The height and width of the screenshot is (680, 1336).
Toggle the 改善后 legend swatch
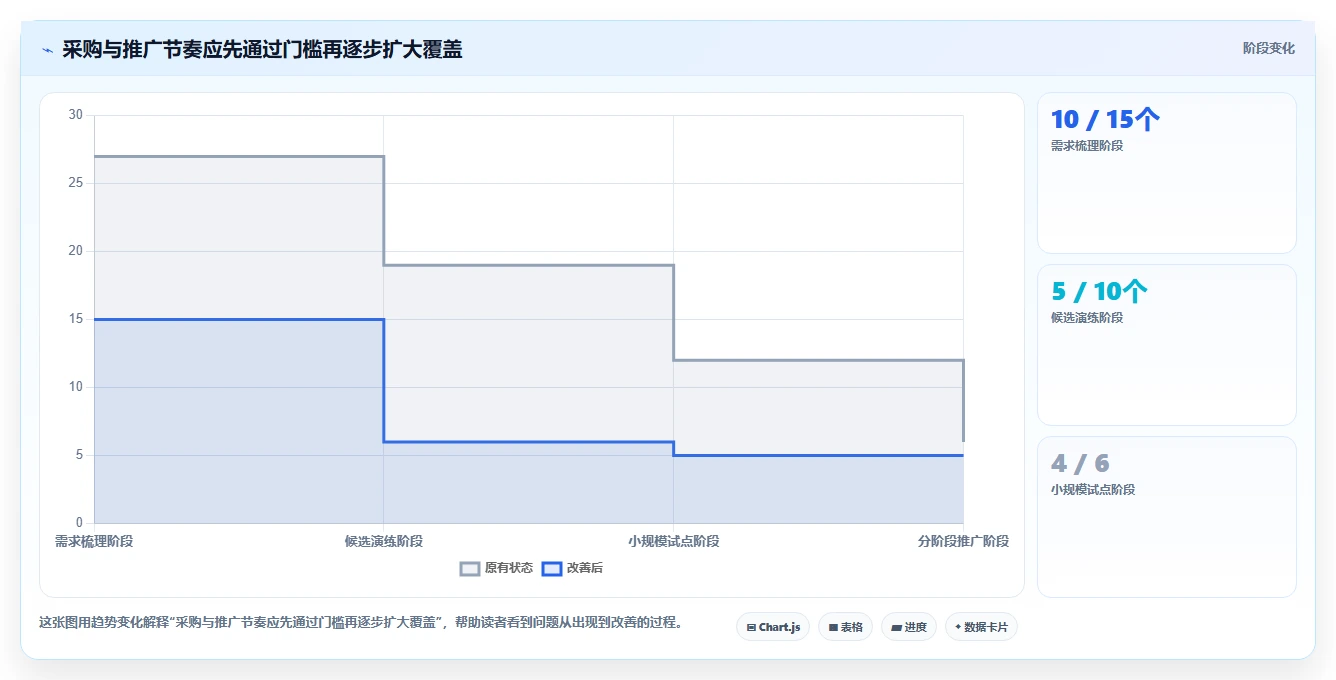click(552, 568)
